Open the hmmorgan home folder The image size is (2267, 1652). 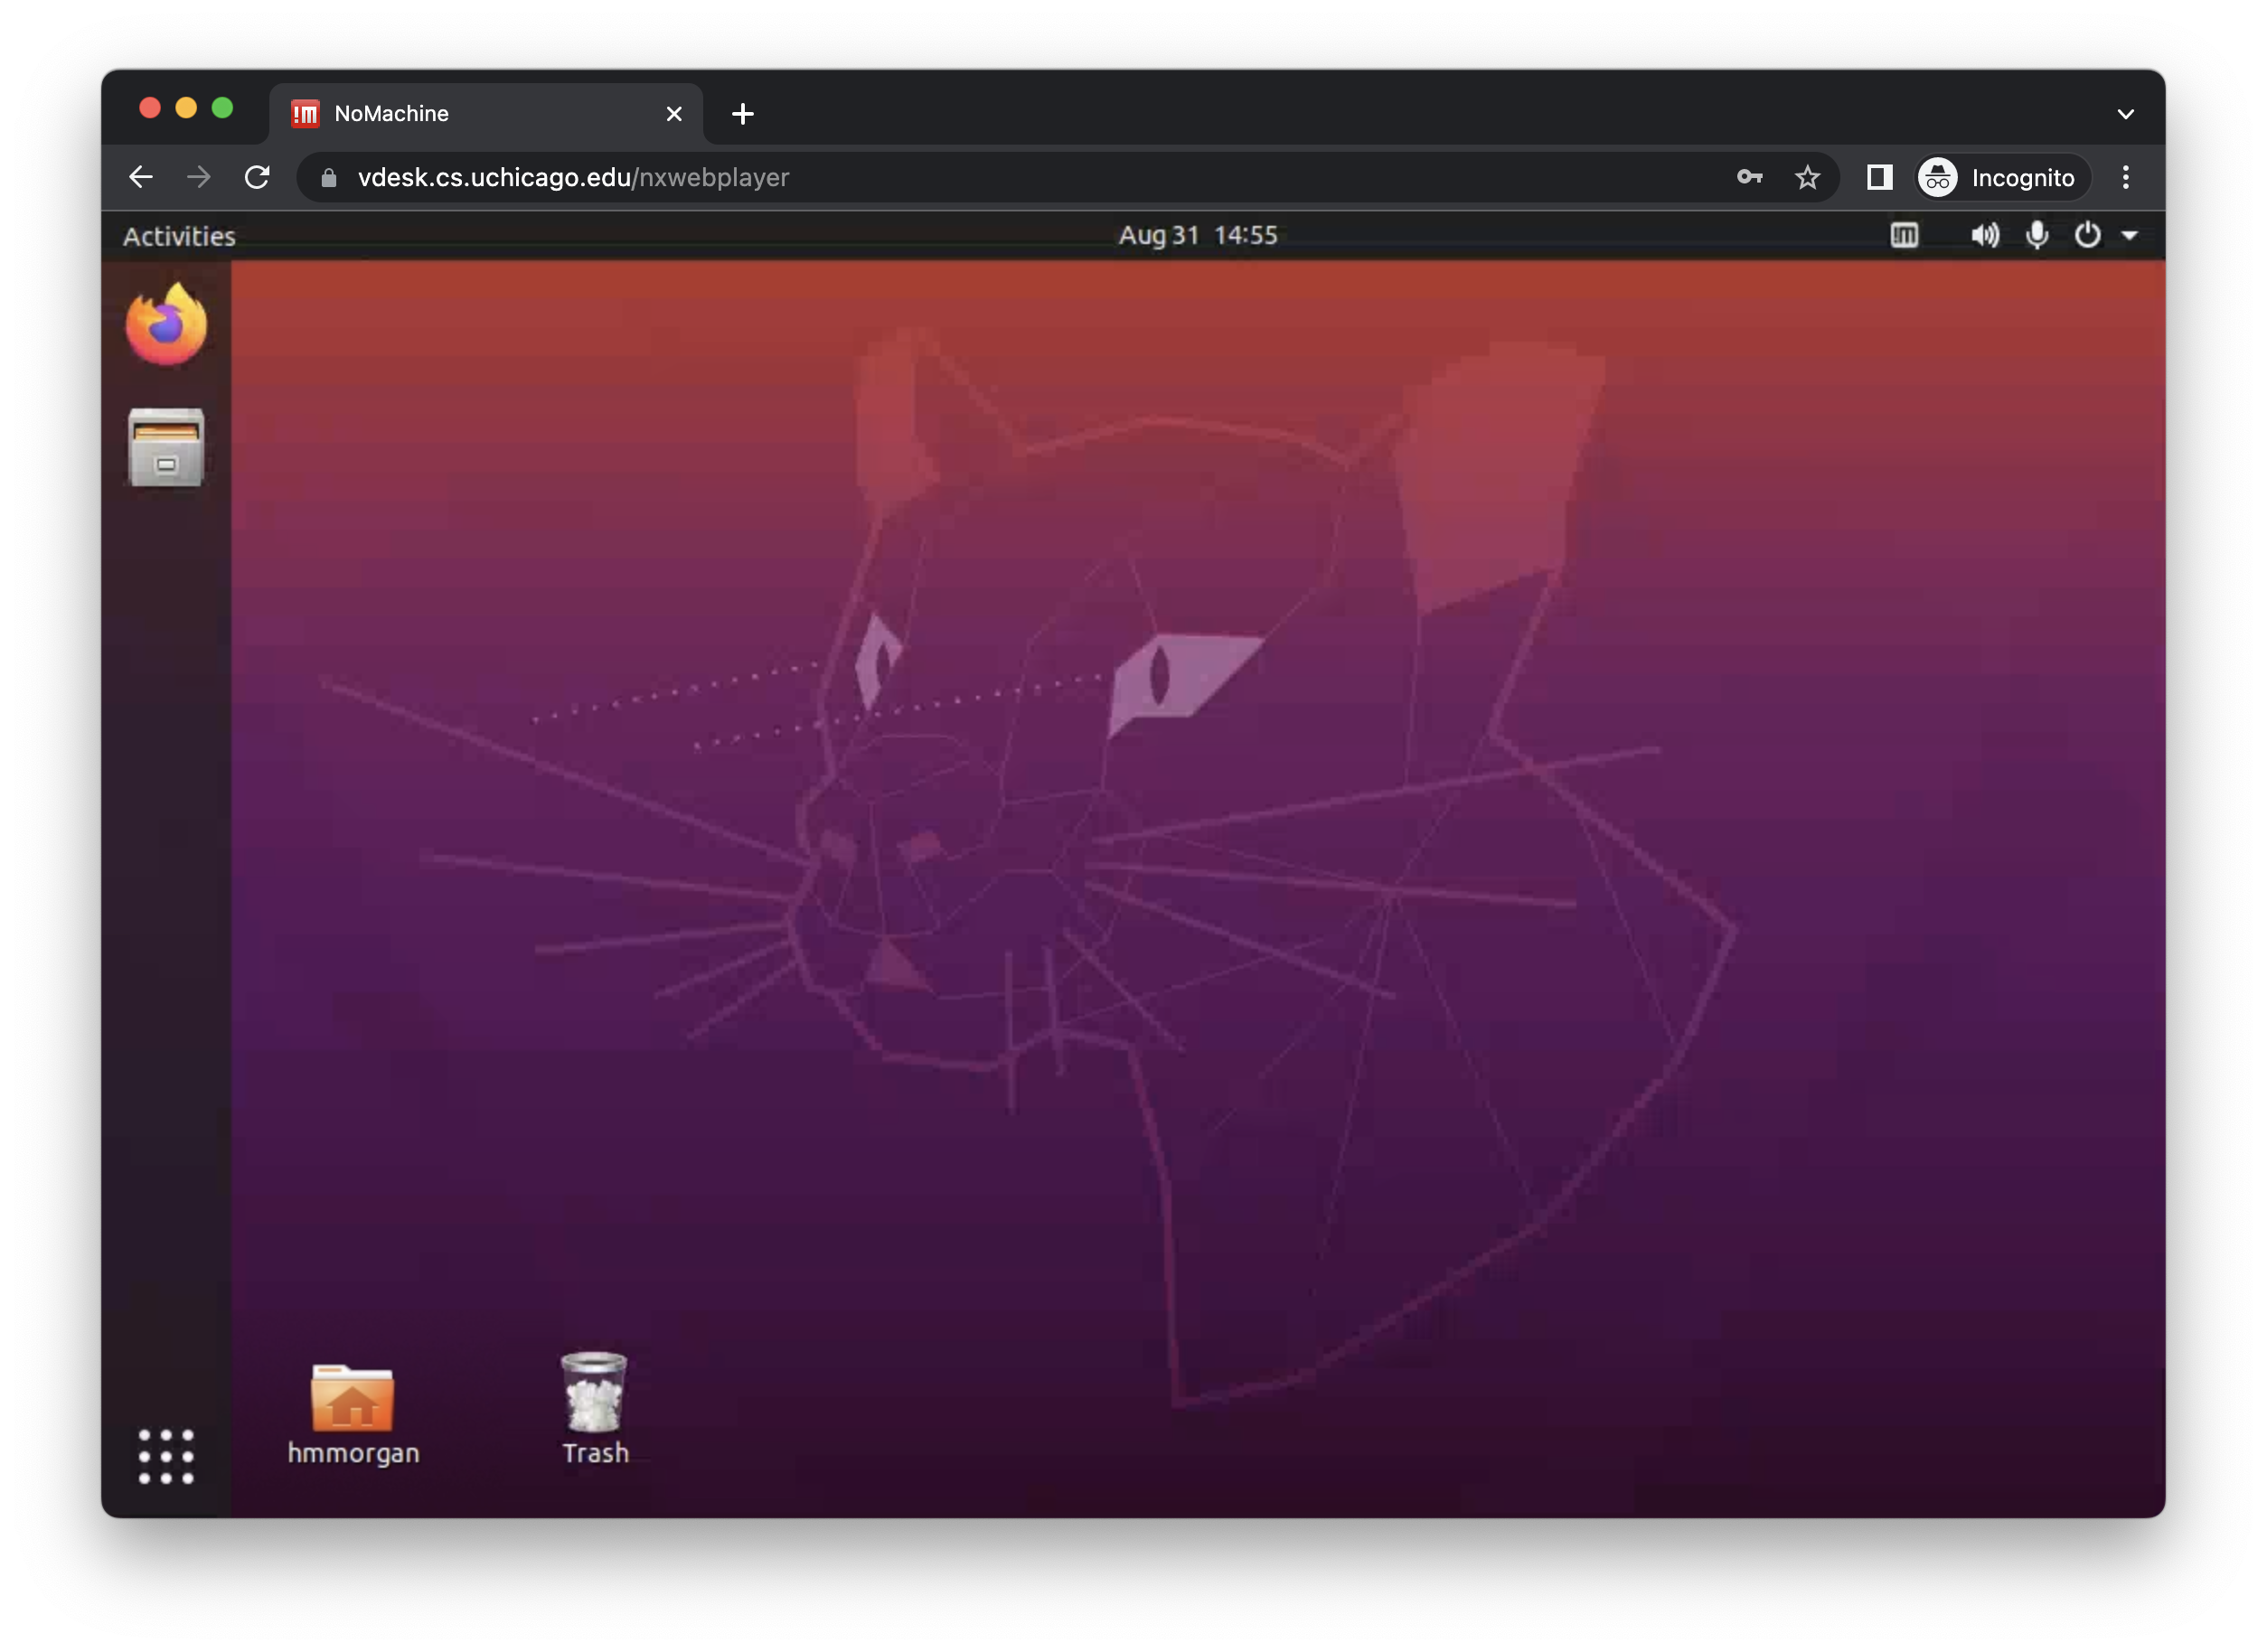coord(352,1400)
